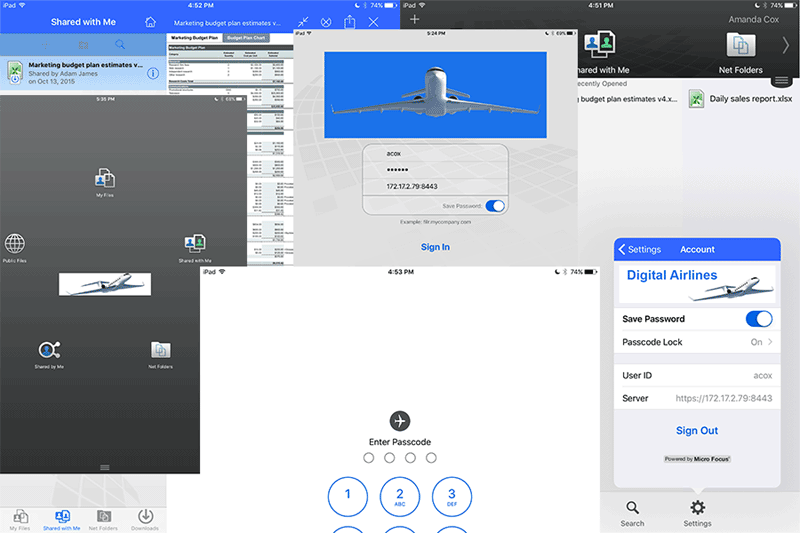Tap Digital Airlines banner in Account panel
Viewport: 800px width, 533px height.
coord(697,284)
